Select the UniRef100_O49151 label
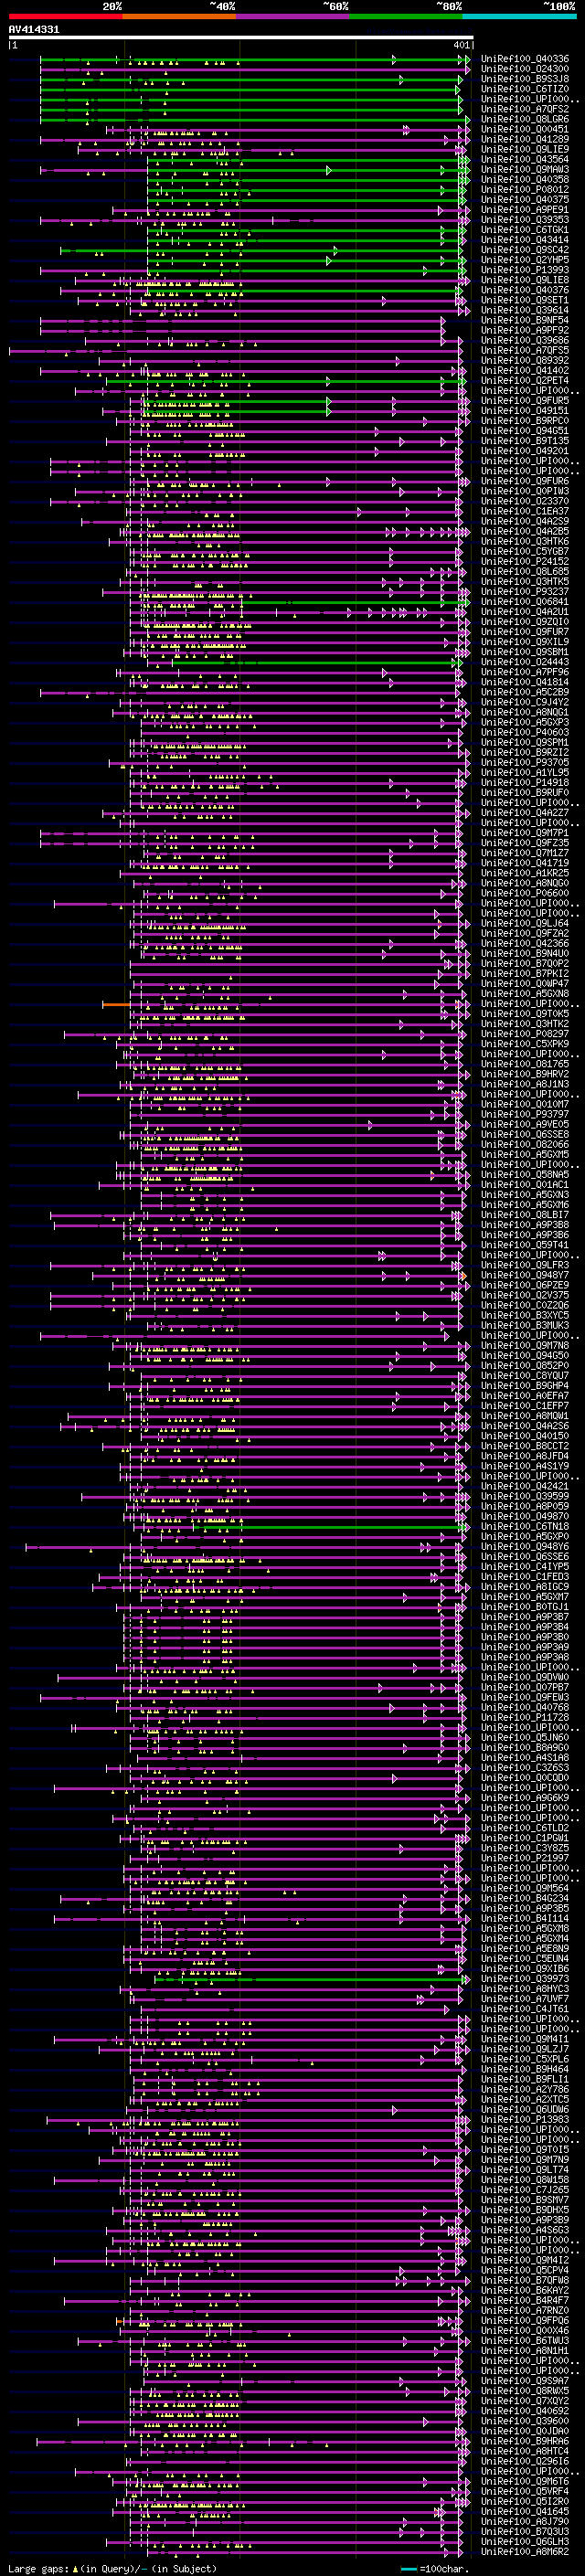 point(525,410)
